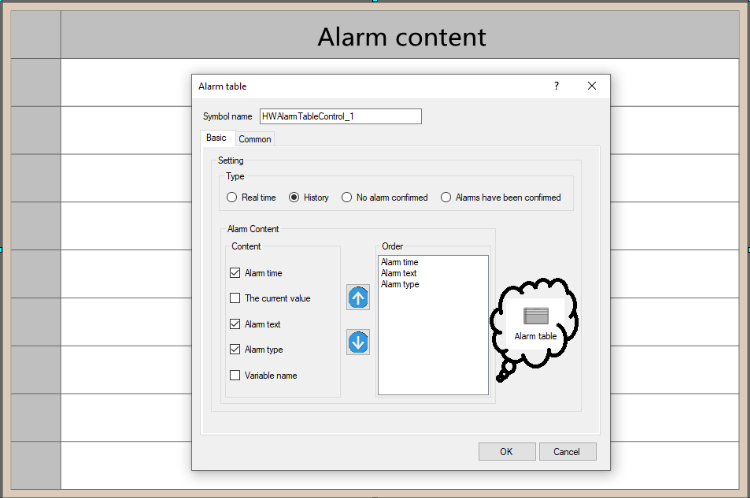Image resolution: width=750 pixels, height=498 pixels.
Task: Select the Real time radio option
Action: pos(232,198)
